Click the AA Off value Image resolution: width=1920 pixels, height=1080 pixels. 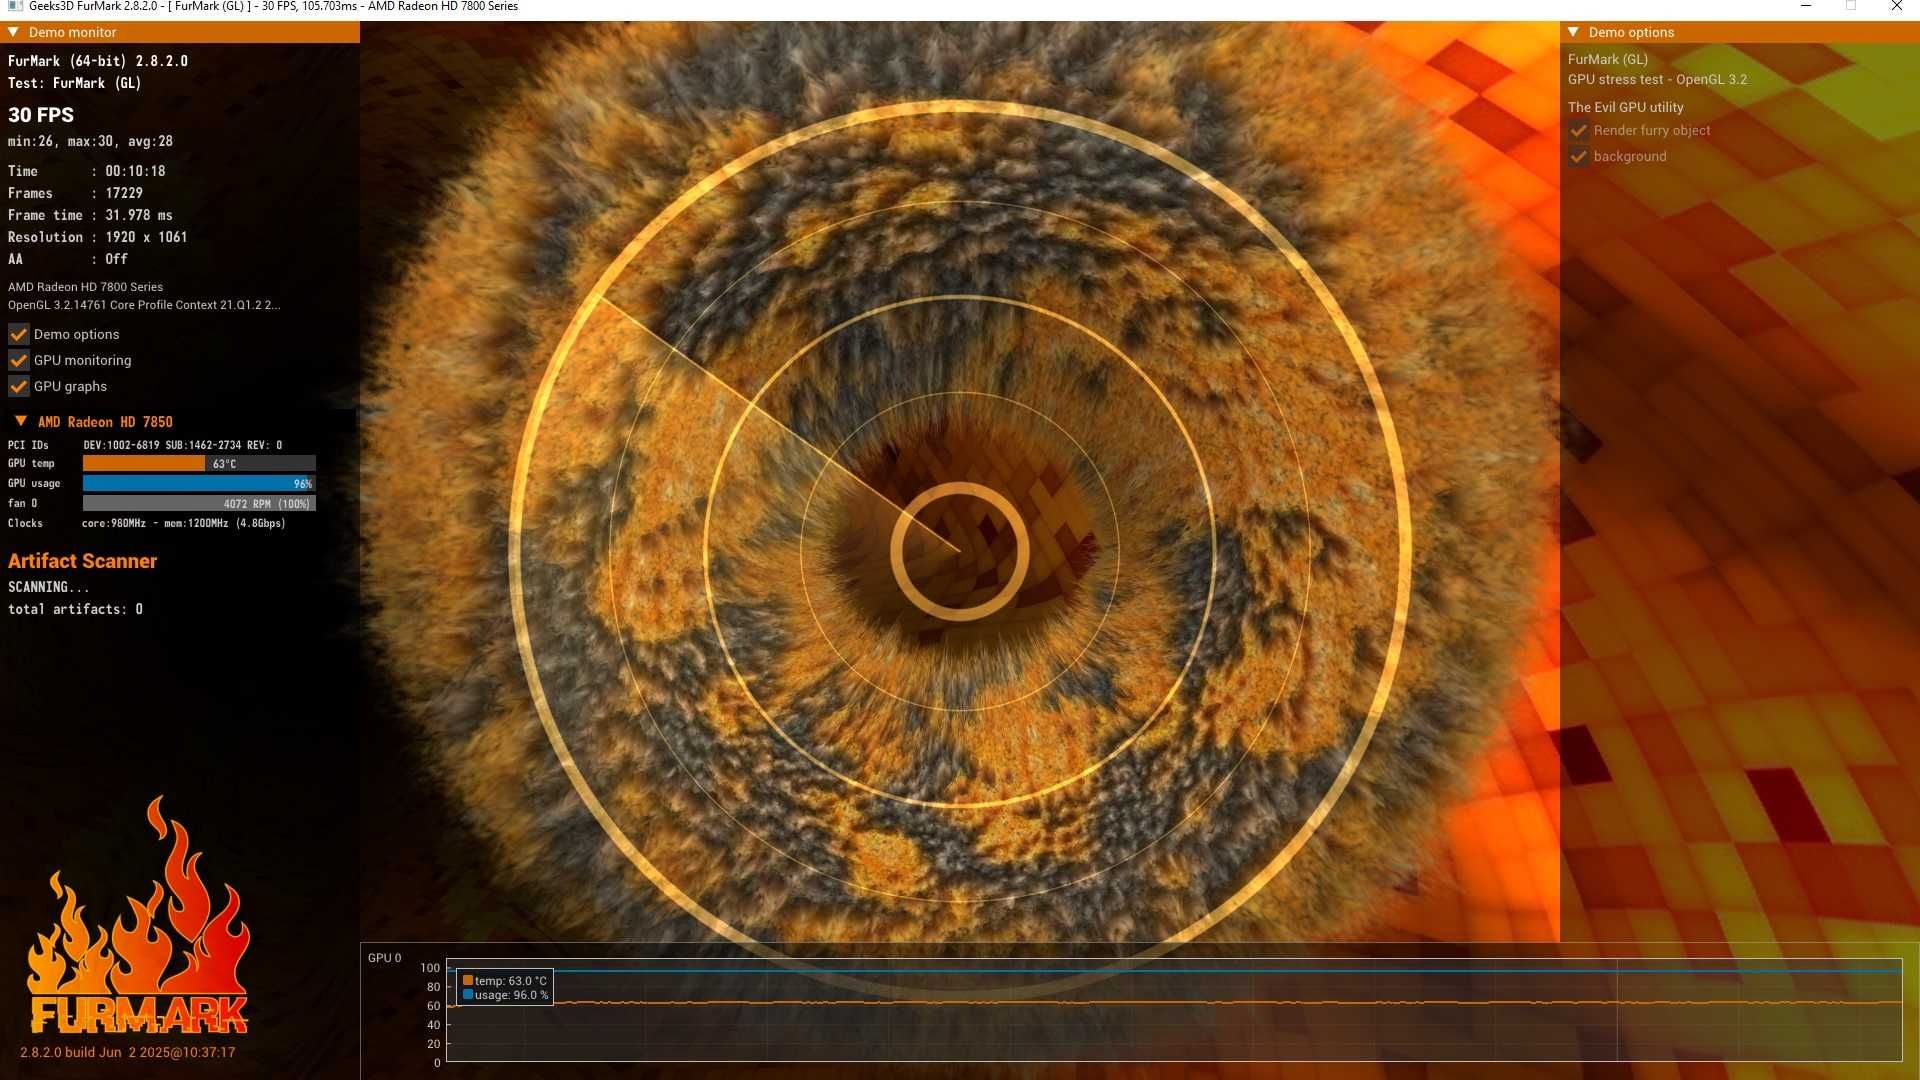(117, 259)
